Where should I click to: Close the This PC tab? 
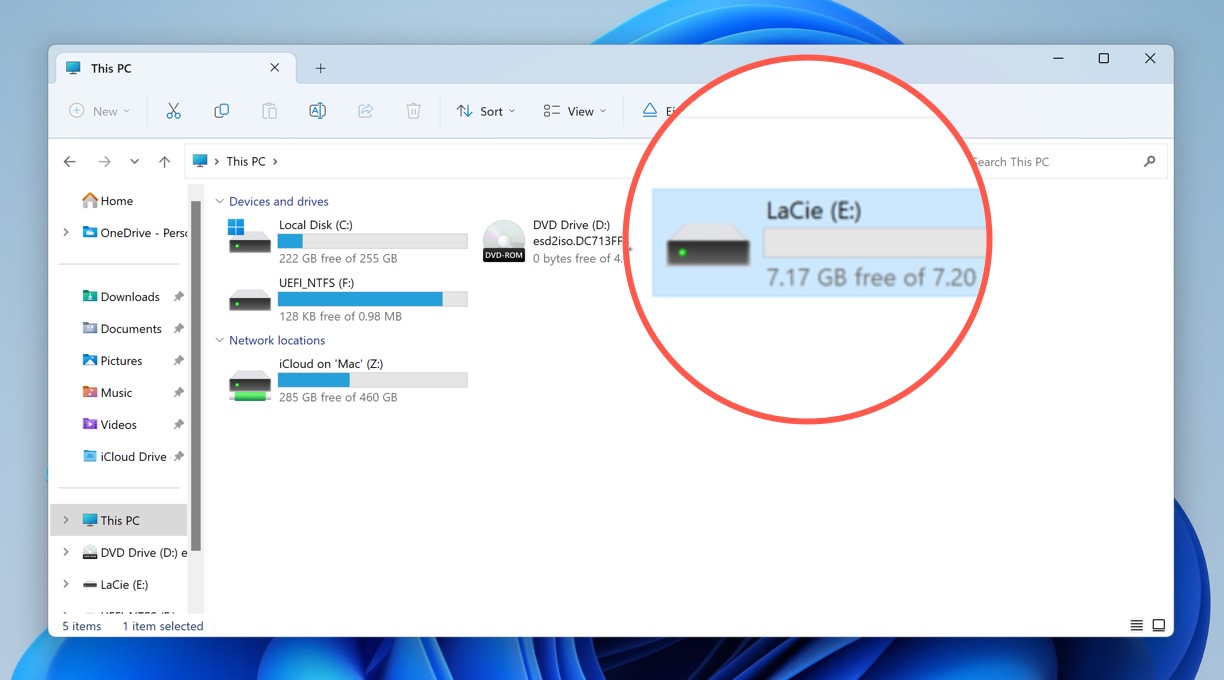[x=275, y=68]
